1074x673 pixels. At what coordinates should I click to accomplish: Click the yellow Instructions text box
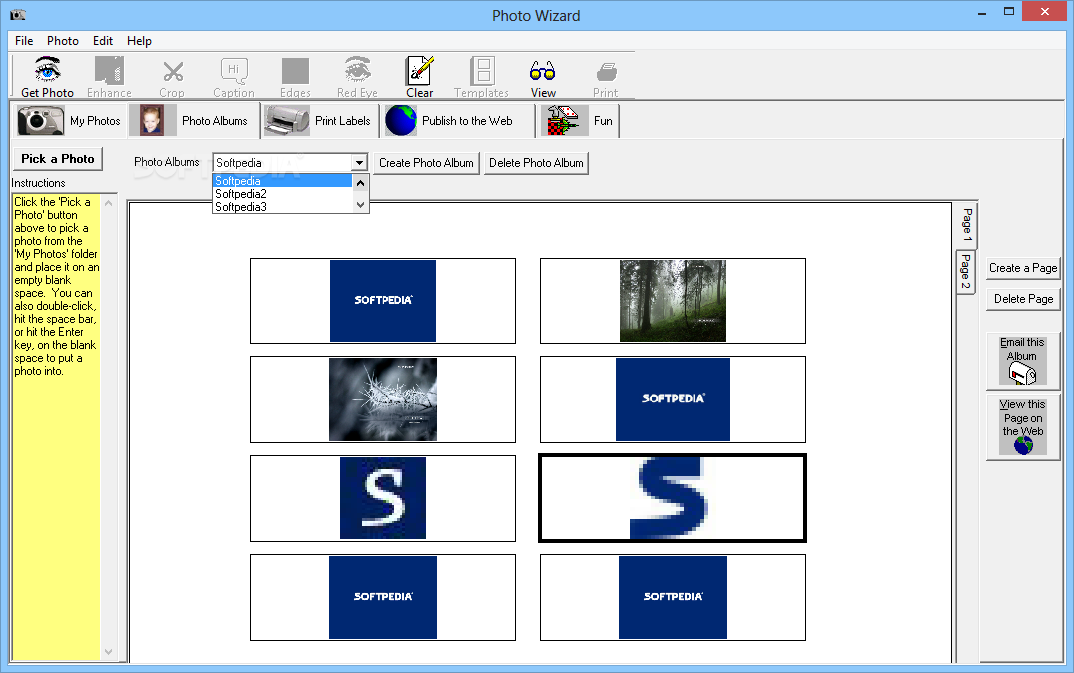click(x=56, y=427)
